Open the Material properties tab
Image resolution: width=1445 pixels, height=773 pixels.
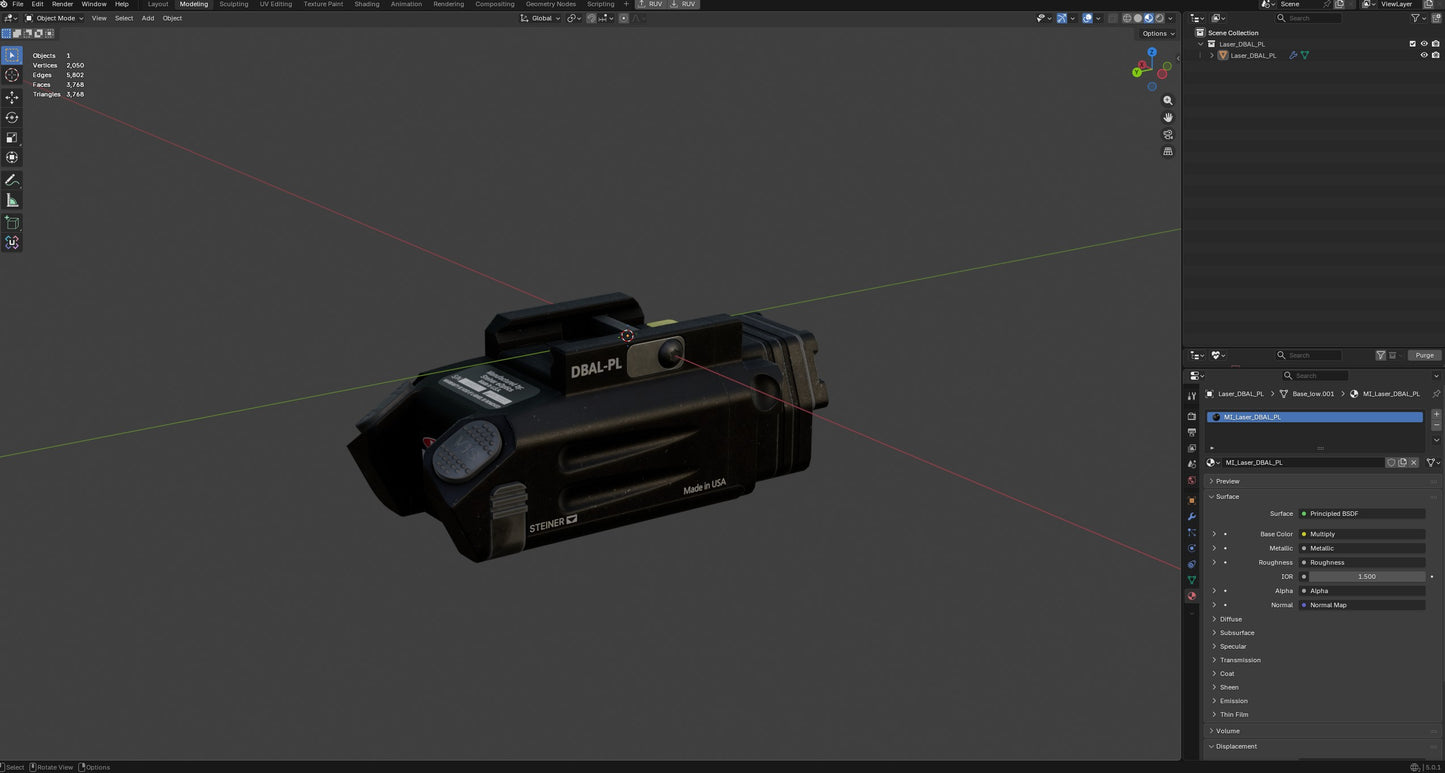point(1191,596)
